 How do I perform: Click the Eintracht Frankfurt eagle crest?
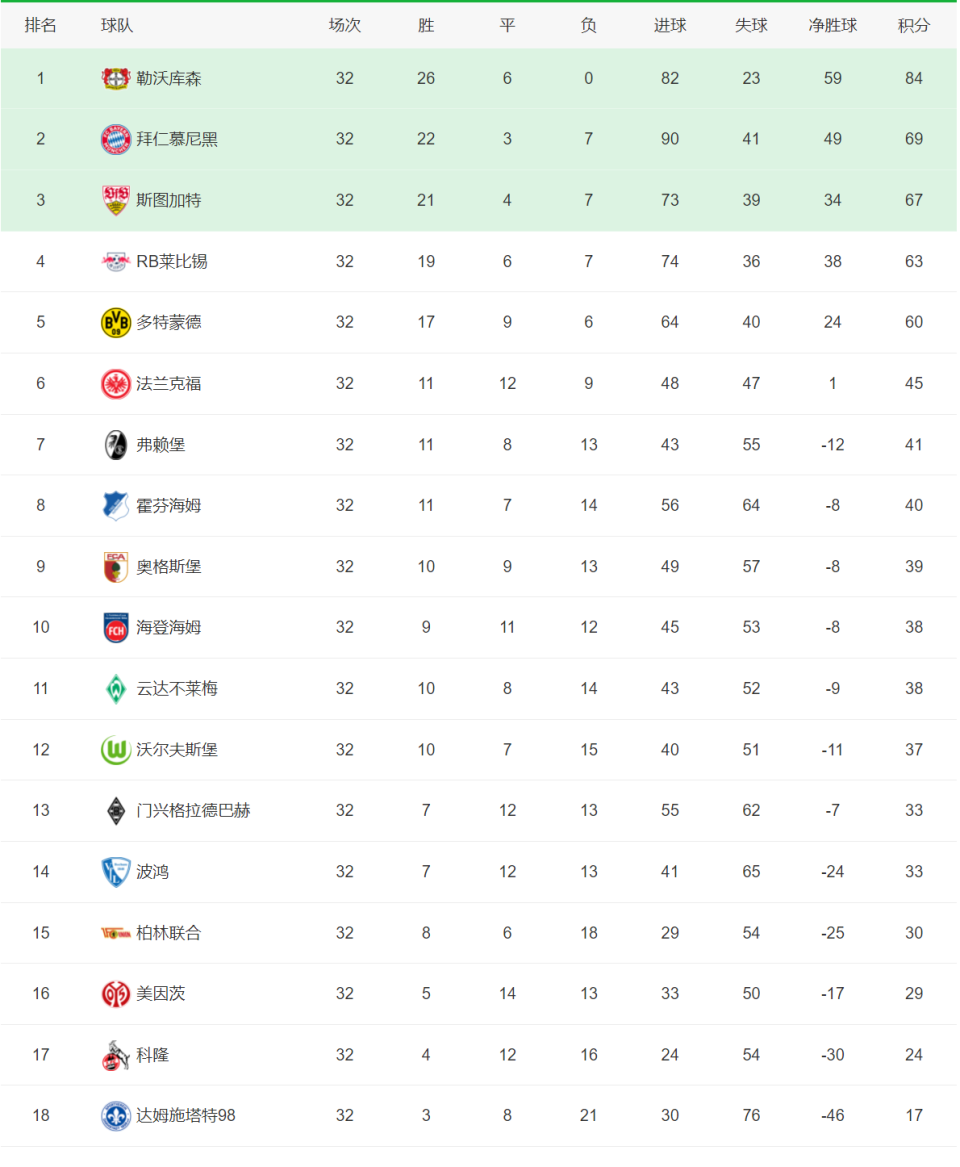coord(116,383)
